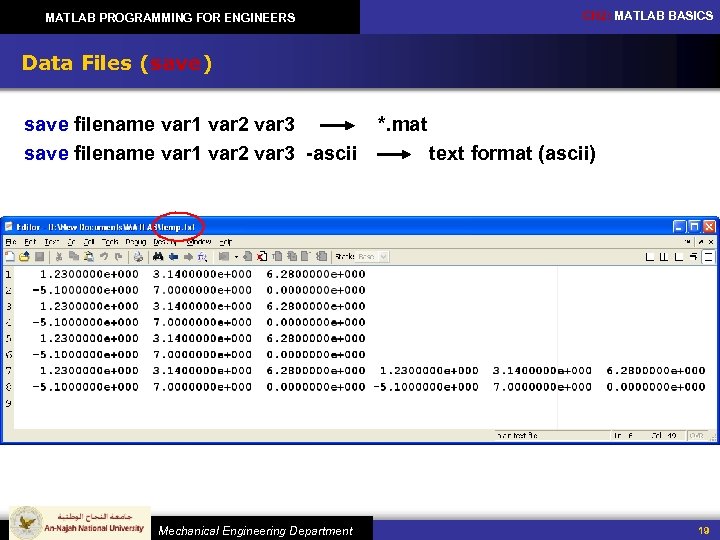Click the binoculars Find icon
Screen dimensions: 720x540
158,256
